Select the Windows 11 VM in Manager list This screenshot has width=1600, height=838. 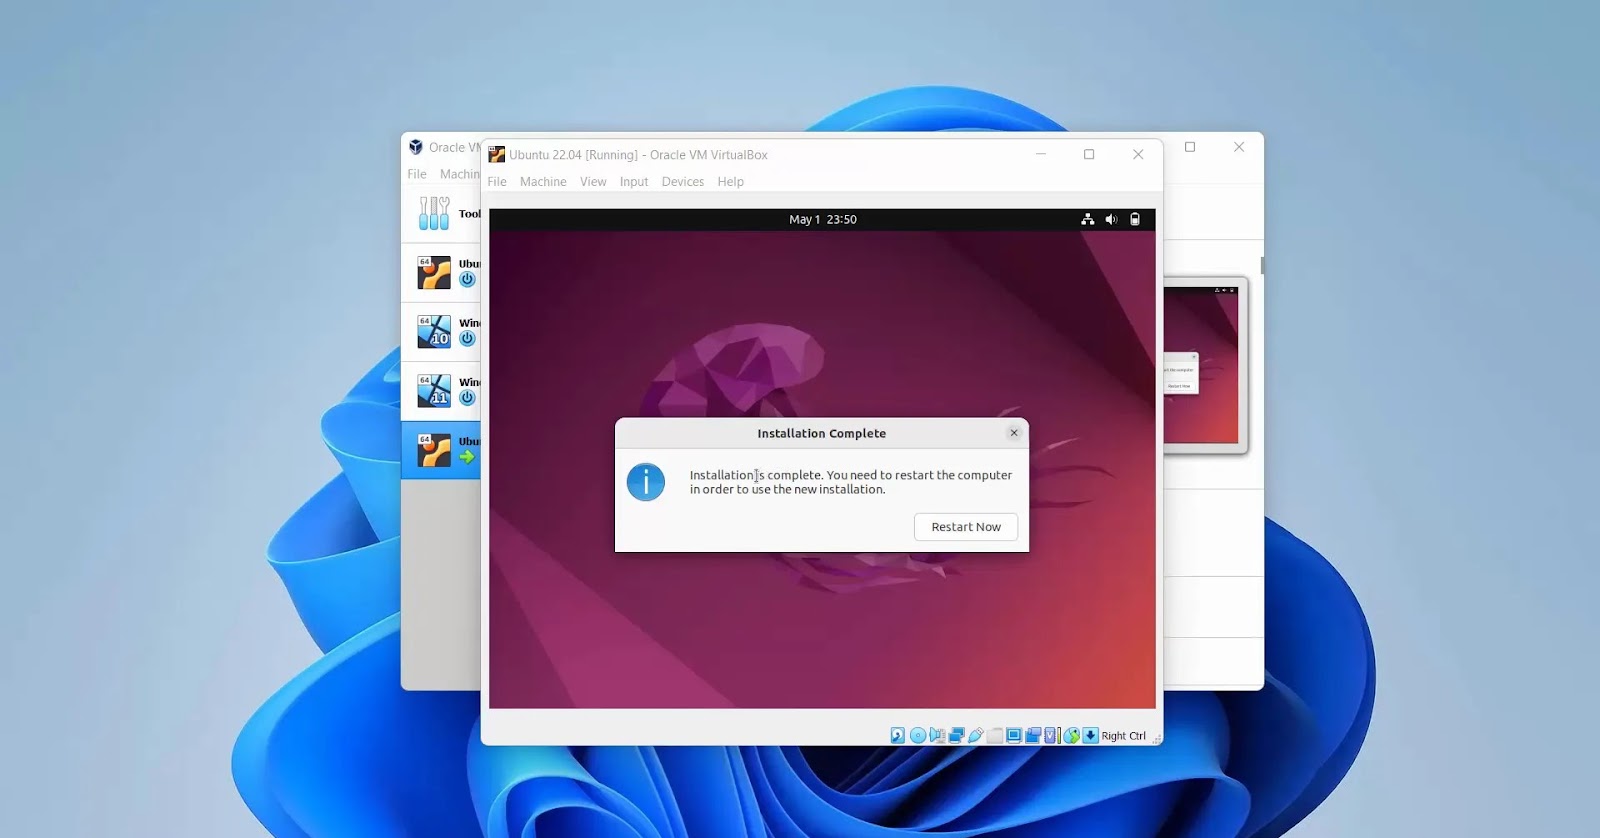point(441,390)
